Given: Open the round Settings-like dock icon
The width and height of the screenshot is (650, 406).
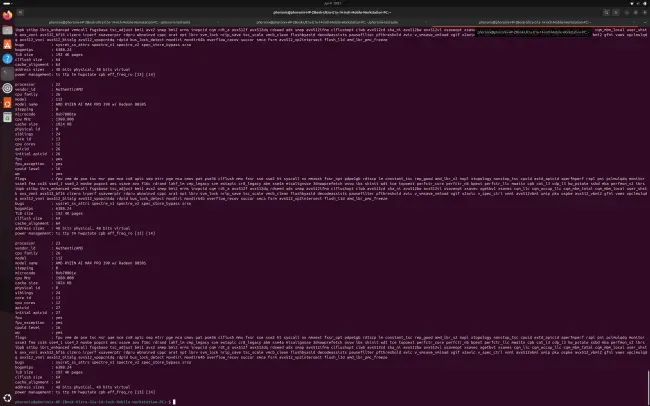Looking at the screenshot, I should (x=7, y=88).
